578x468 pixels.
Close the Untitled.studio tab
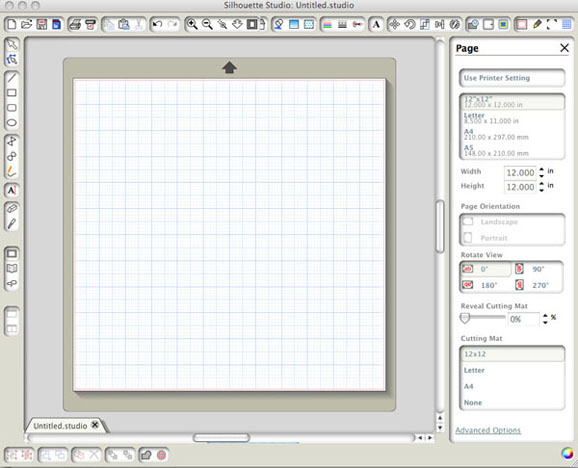(95, 425)
